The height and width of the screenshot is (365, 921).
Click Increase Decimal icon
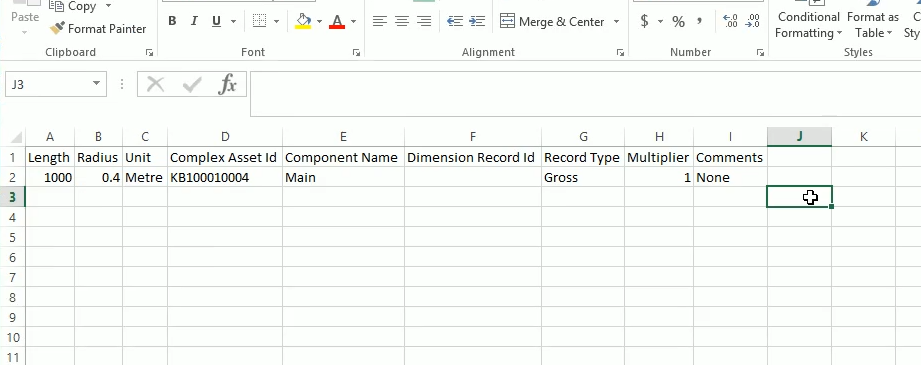pyautogui.click(x=730, y=22)
